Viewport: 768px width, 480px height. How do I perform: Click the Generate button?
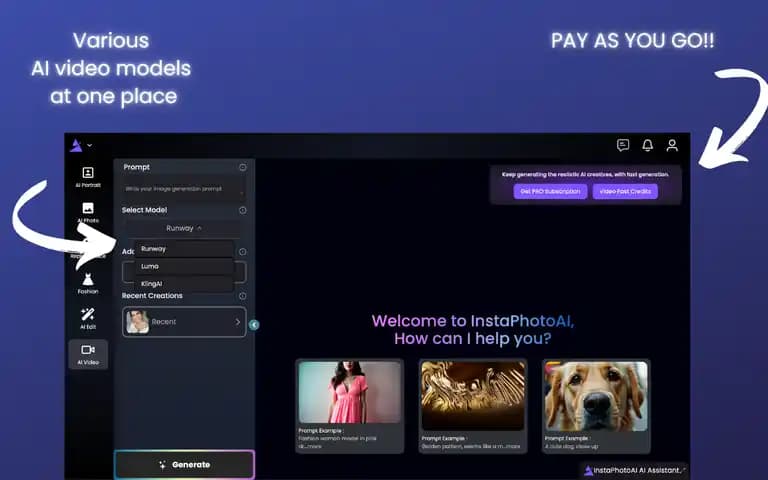pos(185,464)
